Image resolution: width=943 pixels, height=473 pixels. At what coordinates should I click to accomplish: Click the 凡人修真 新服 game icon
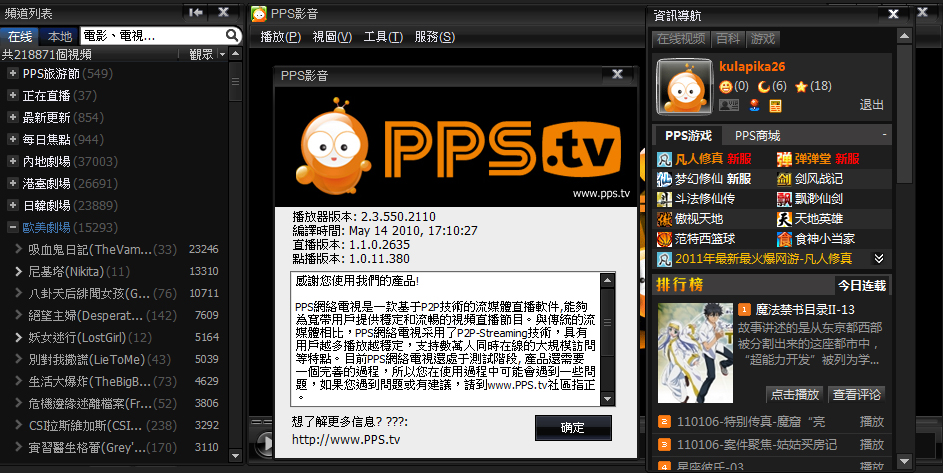(x=664, y=159)
